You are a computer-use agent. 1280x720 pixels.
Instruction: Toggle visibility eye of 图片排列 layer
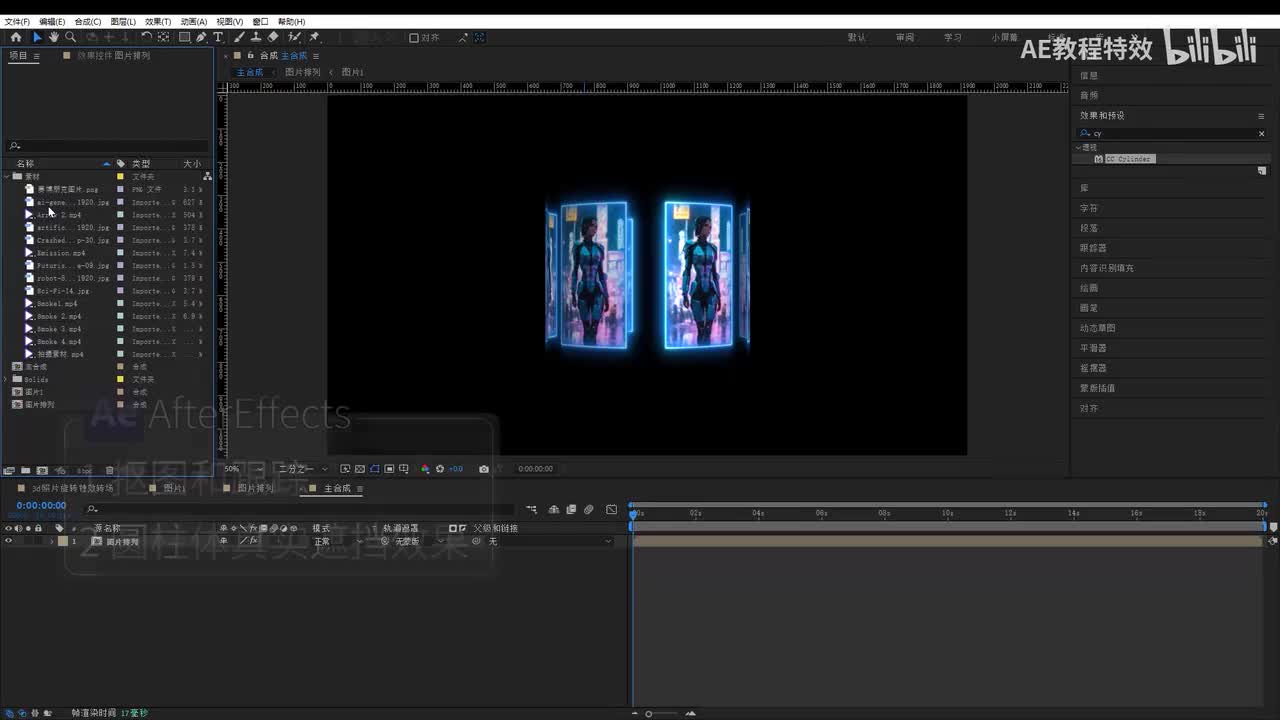[x=9, y=541]
